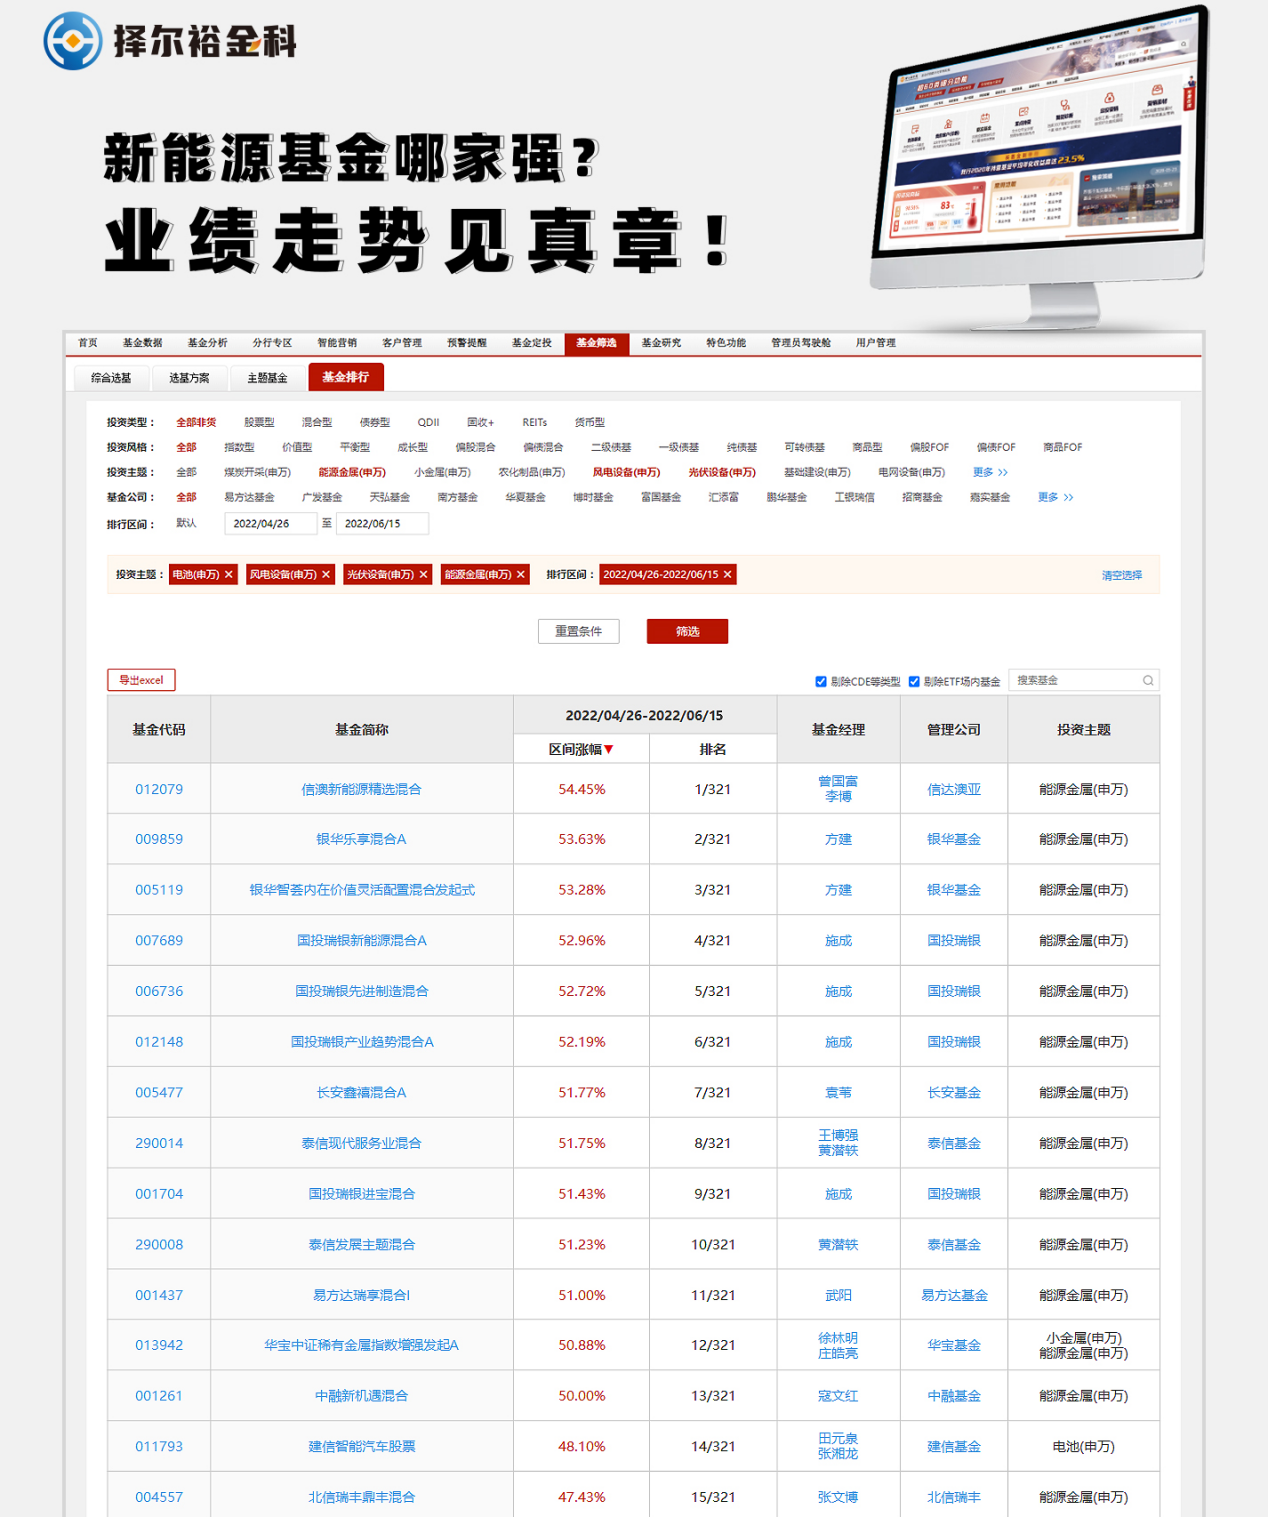Toggle 煤炭开采(申万) theme filter
The width and height of the screenshot is (1268, 1517).
tap(257, 472)
